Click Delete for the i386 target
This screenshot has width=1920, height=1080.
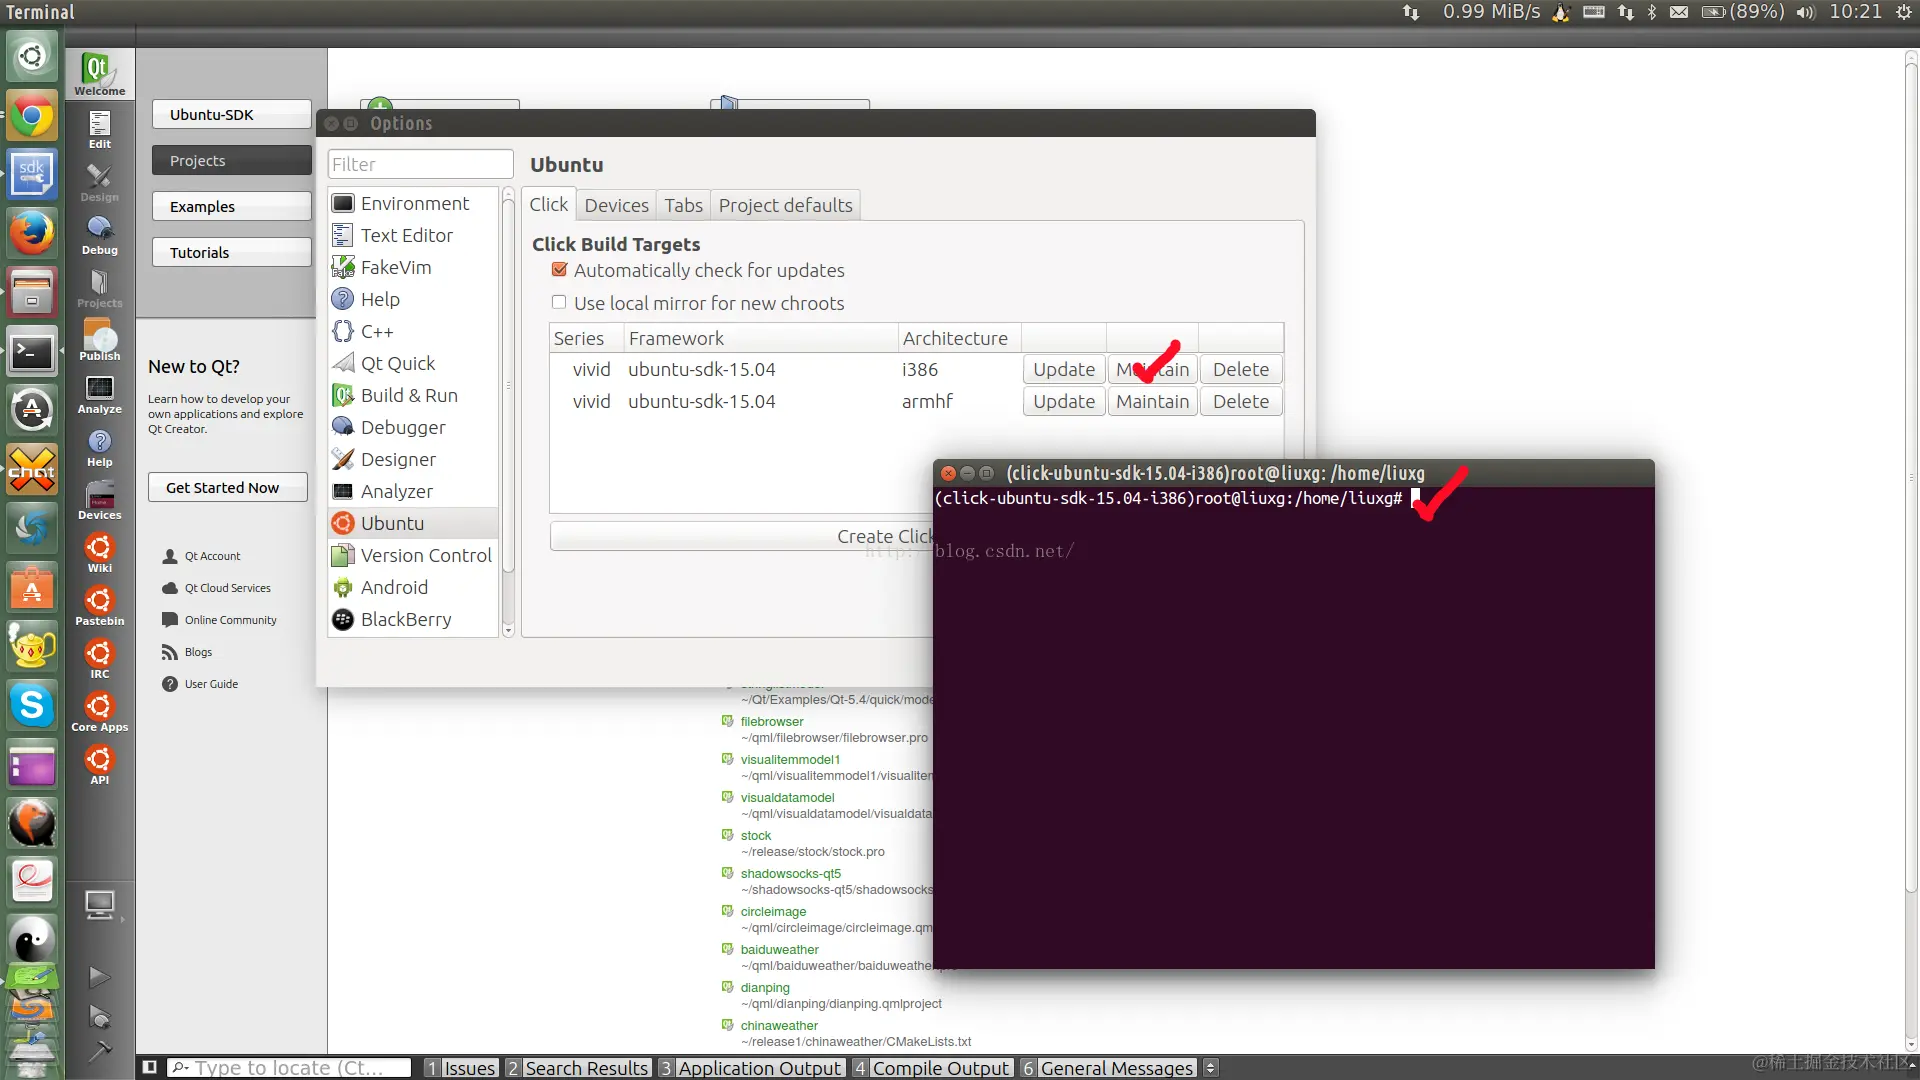coord(1240,369)
